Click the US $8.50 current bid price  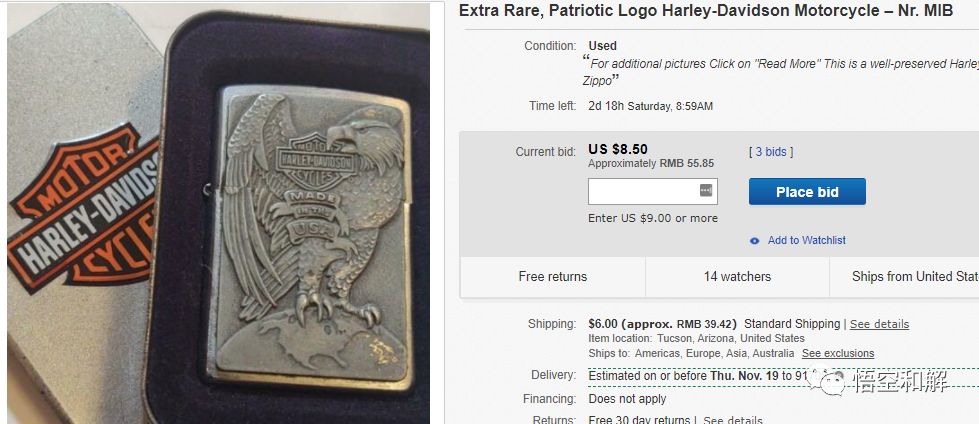pyautogui.click(x=617, y=149)
